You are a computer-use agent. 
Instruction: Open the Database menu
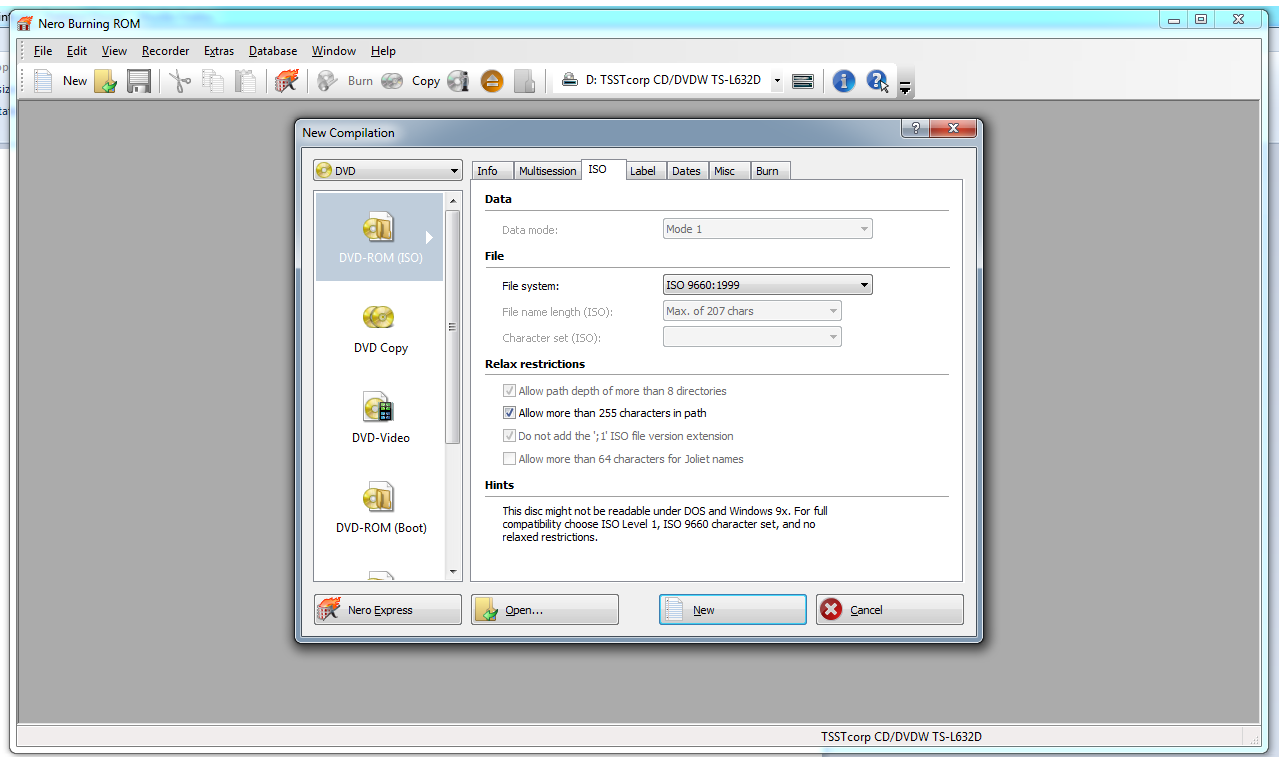273,51
